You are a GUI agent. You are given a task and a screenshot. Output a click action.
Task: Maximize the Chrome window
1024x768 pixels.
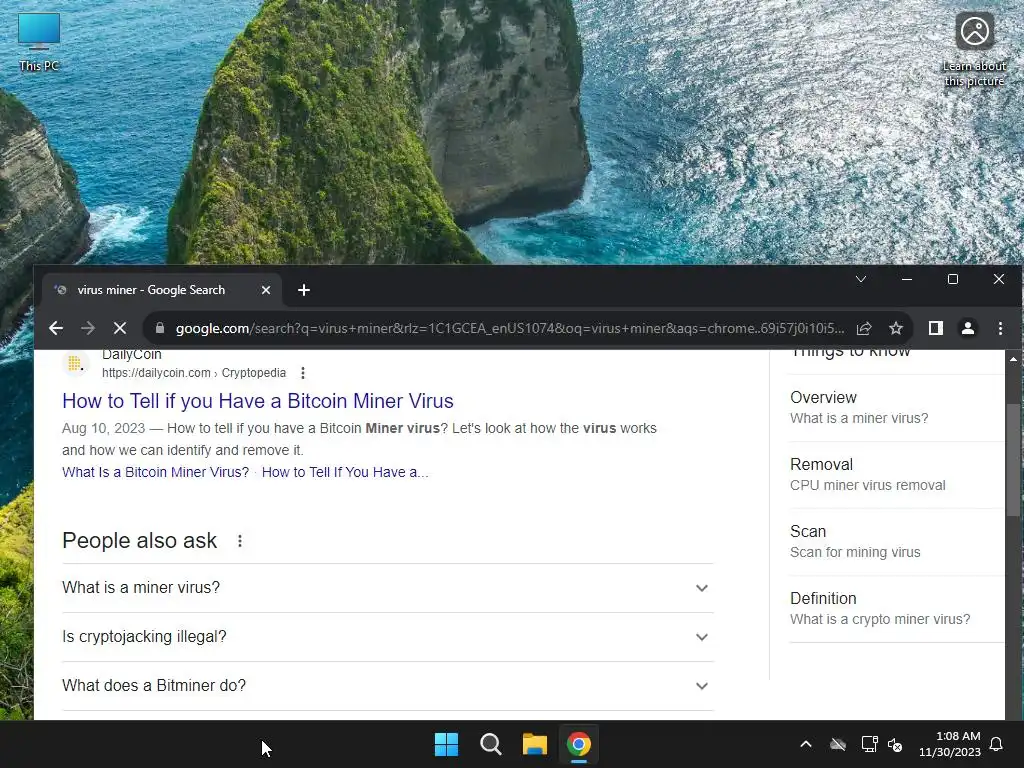click(953, 280)
